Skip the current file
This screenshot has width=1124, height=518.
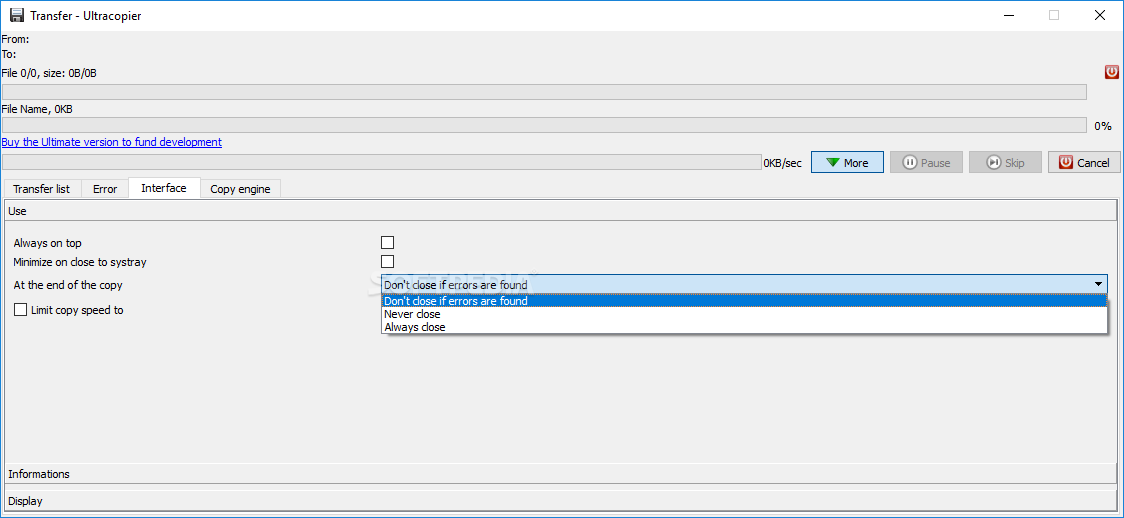coord(1005,163)
